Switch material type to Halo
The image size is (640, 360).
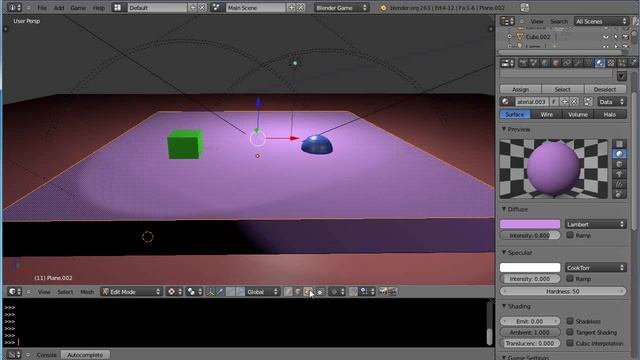point(610,115)
